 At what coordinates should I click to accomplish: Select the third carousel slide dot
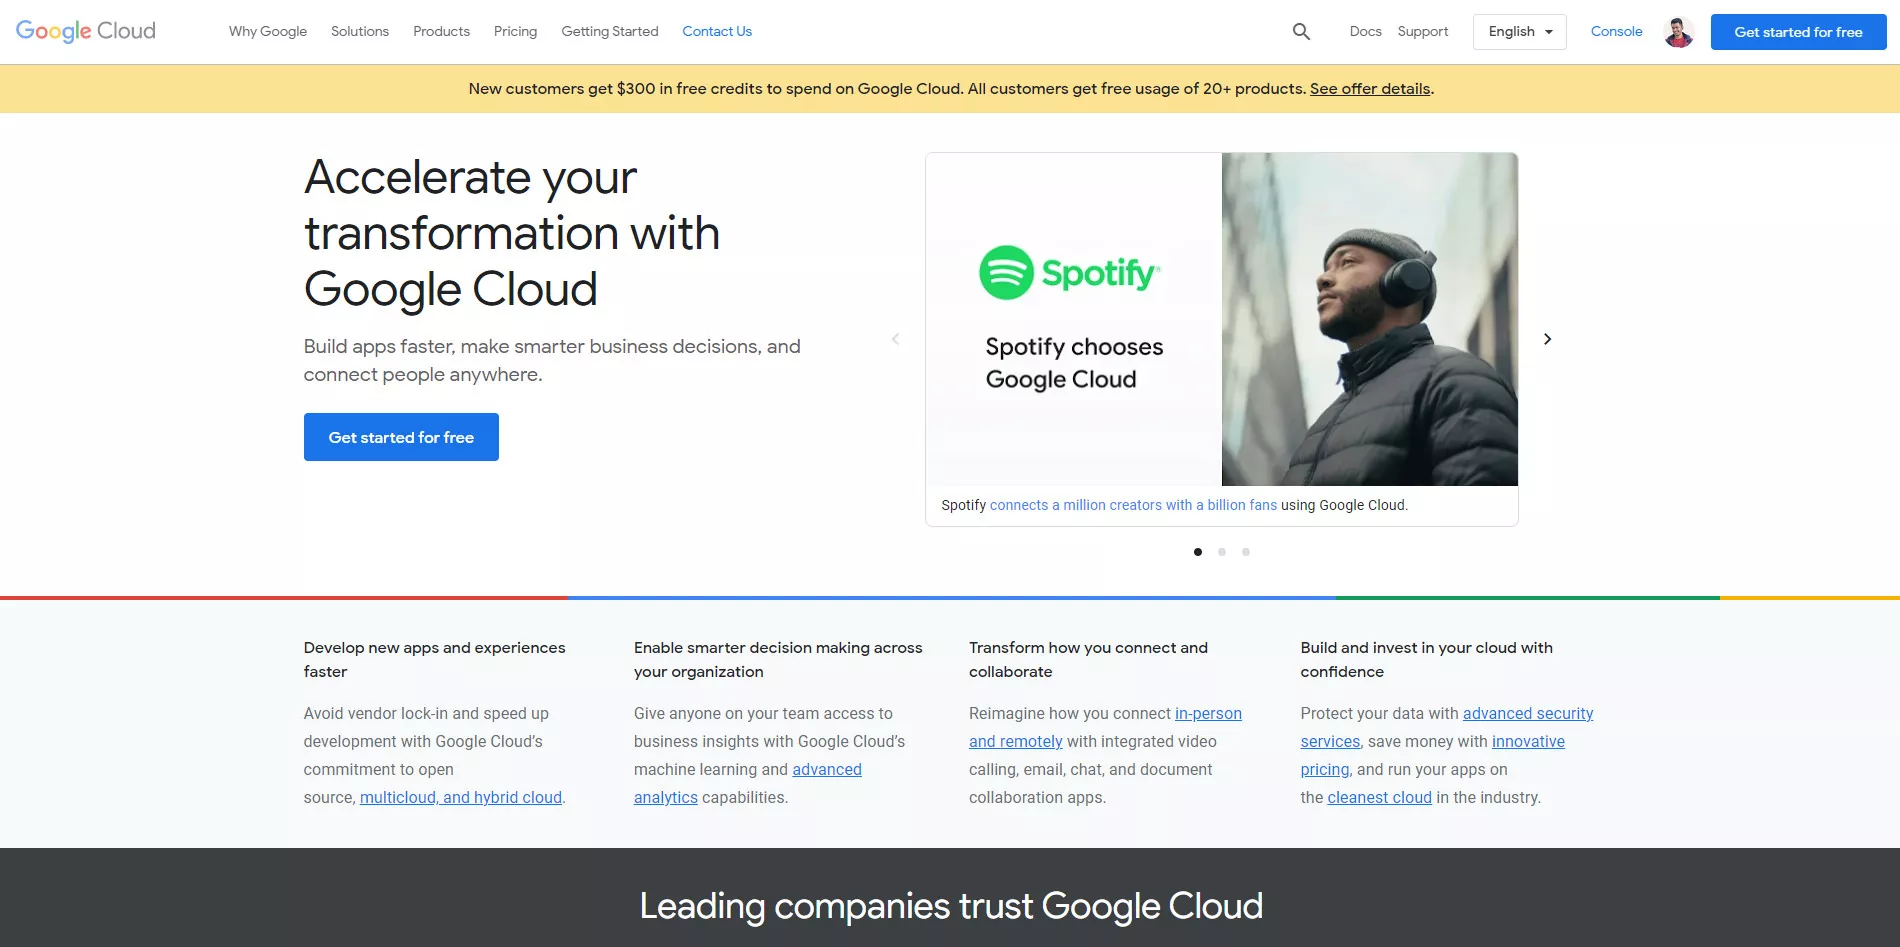(x=1245, y=551)
